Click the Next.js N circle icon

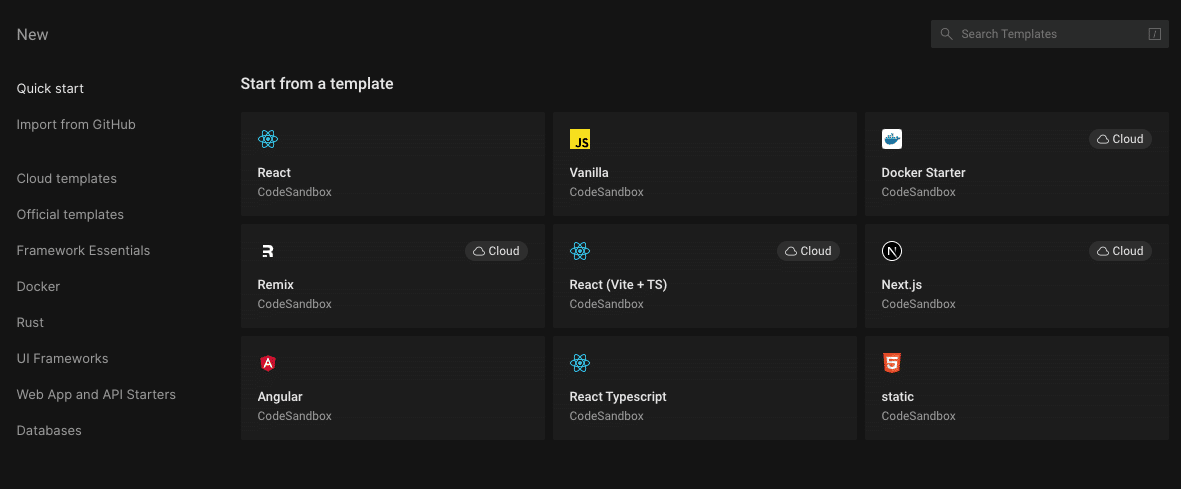pyautogui.click(x=892, y=252)
